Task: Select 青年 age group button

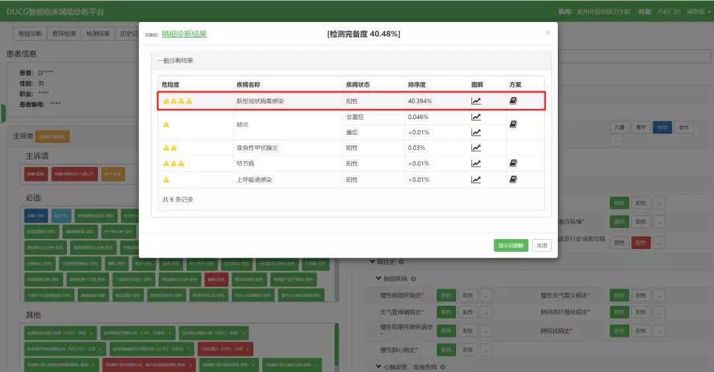Action: point(641,127)
